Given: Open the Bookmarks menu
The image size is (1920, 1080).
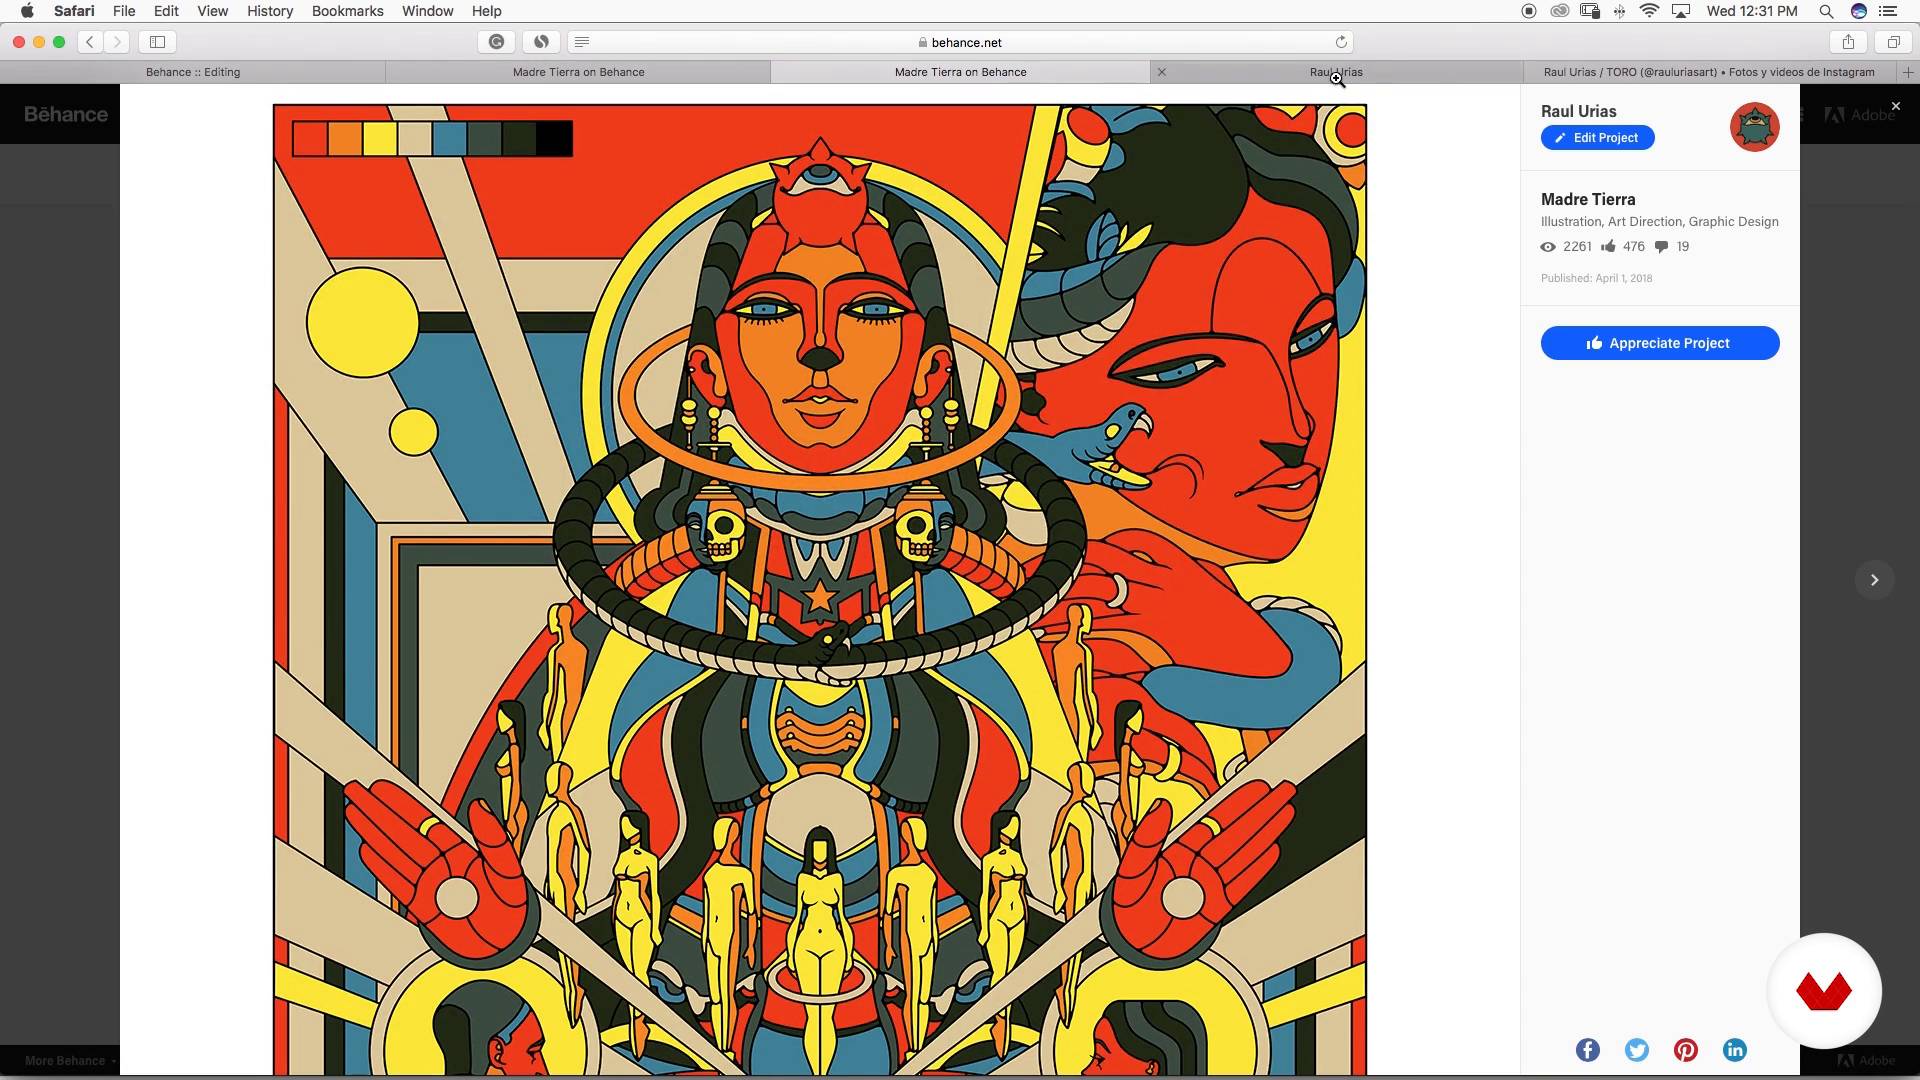Looking at the screenshot, I should tap(347, 11).
